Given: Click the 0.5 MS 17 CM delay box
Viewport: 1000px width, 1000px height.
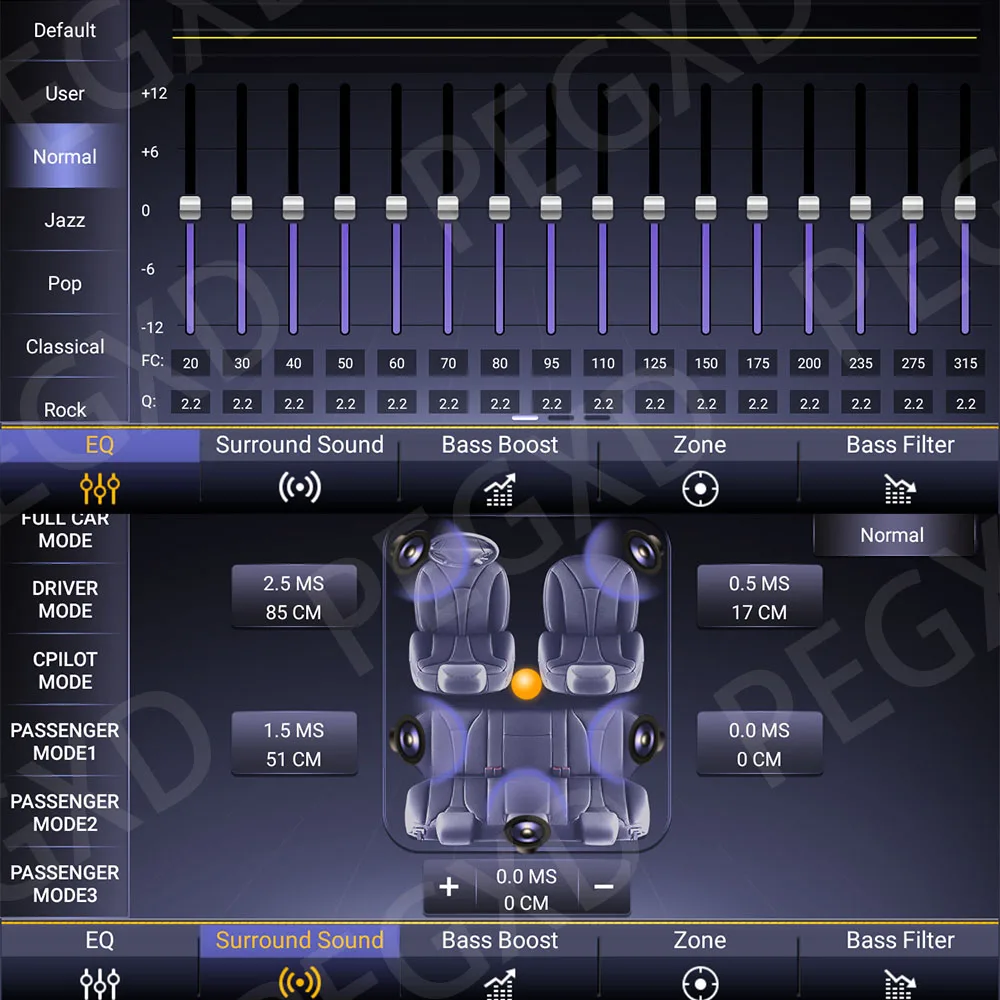Looking at the screenshot, I should [760, 597].
